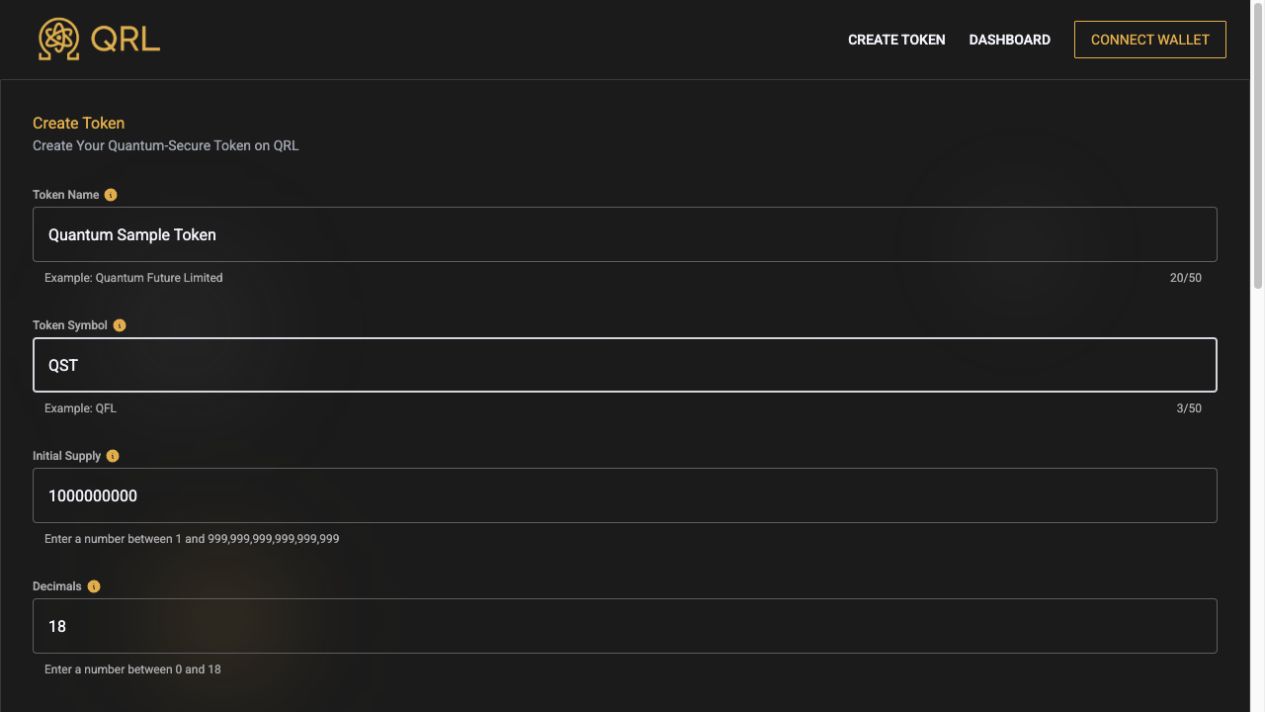Focus the Token Name input field
This screenshot has width=1265, height=712.
click(625, 234)
